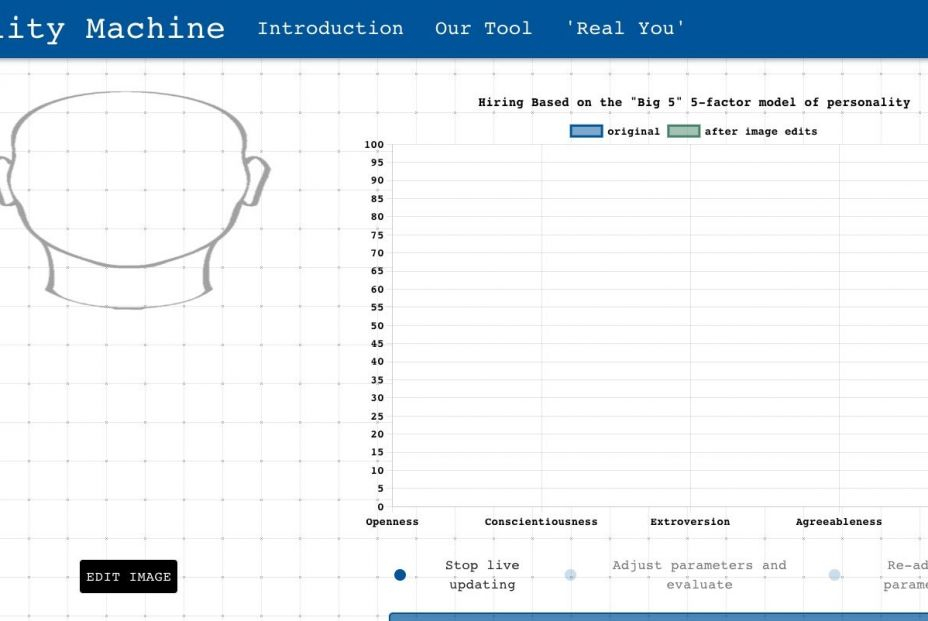The image size is (928, 621).
Task: Click the Openness axis label
Action: [392, 522]
